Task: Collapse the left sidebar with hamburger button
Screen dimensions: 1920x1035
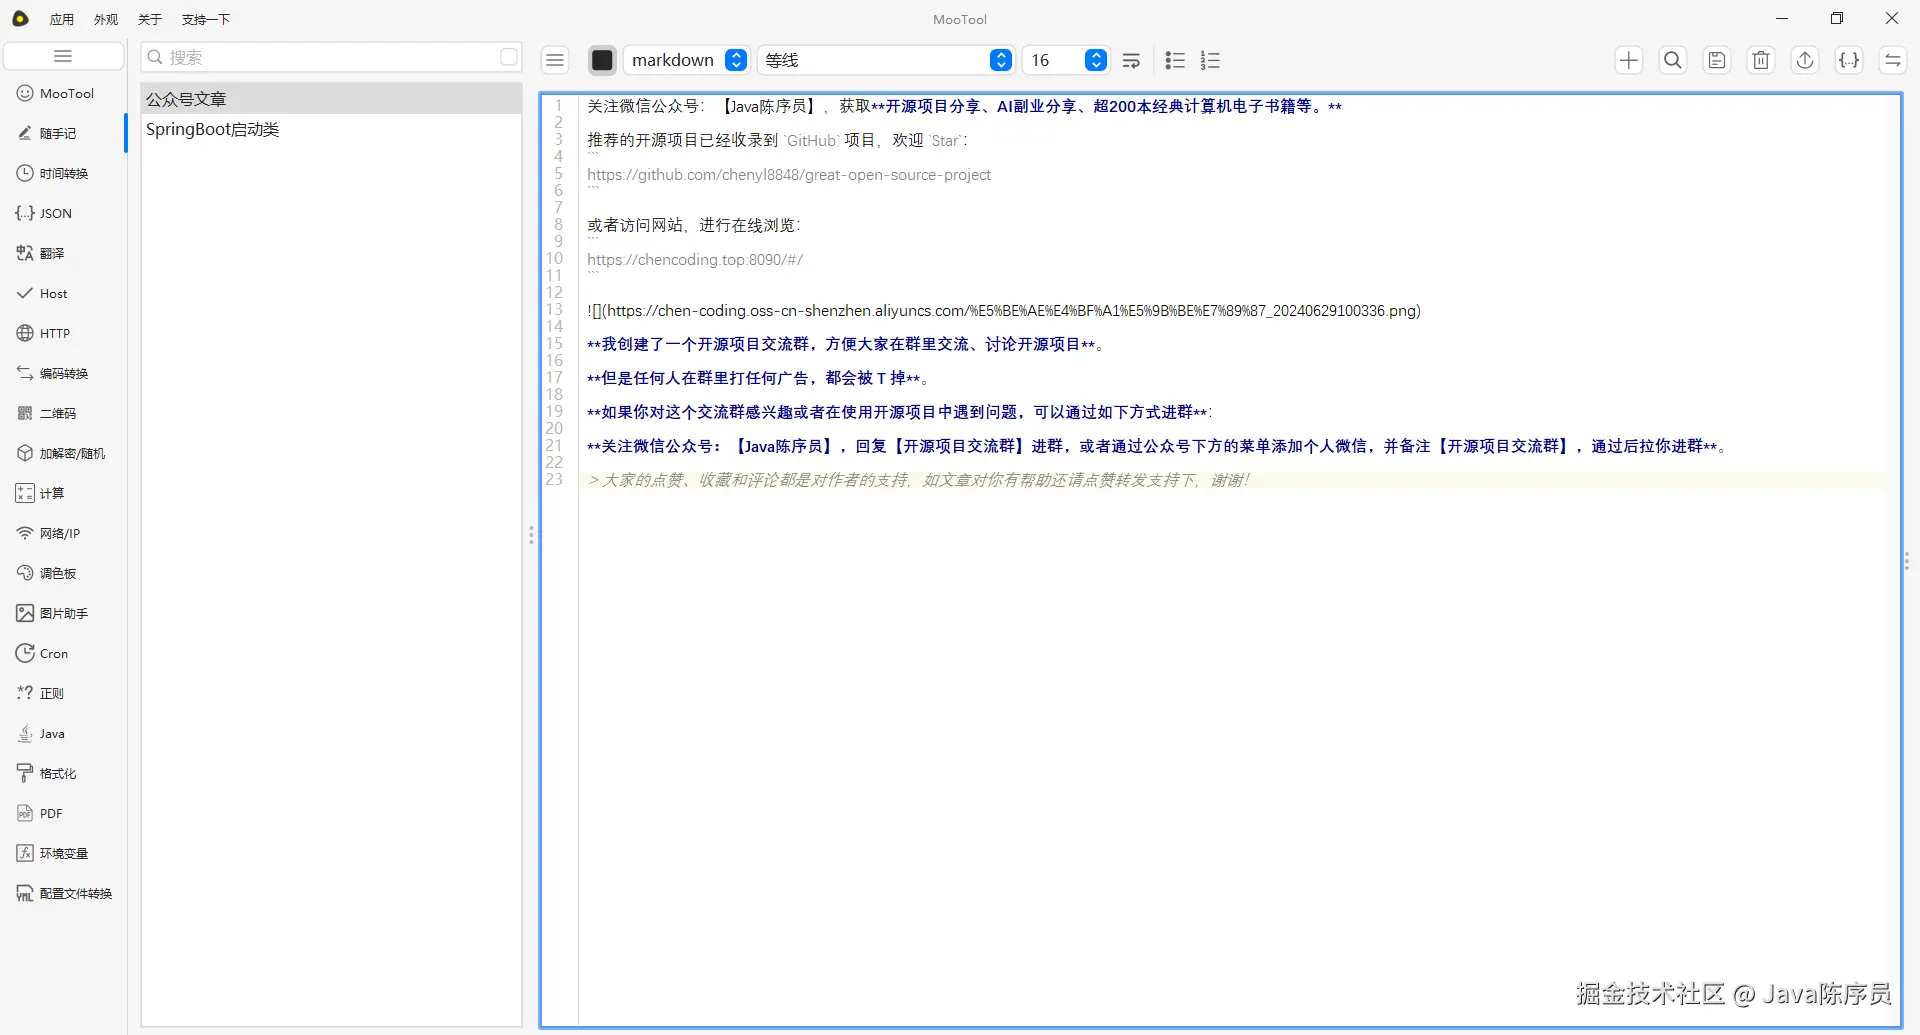Action: 63,56
